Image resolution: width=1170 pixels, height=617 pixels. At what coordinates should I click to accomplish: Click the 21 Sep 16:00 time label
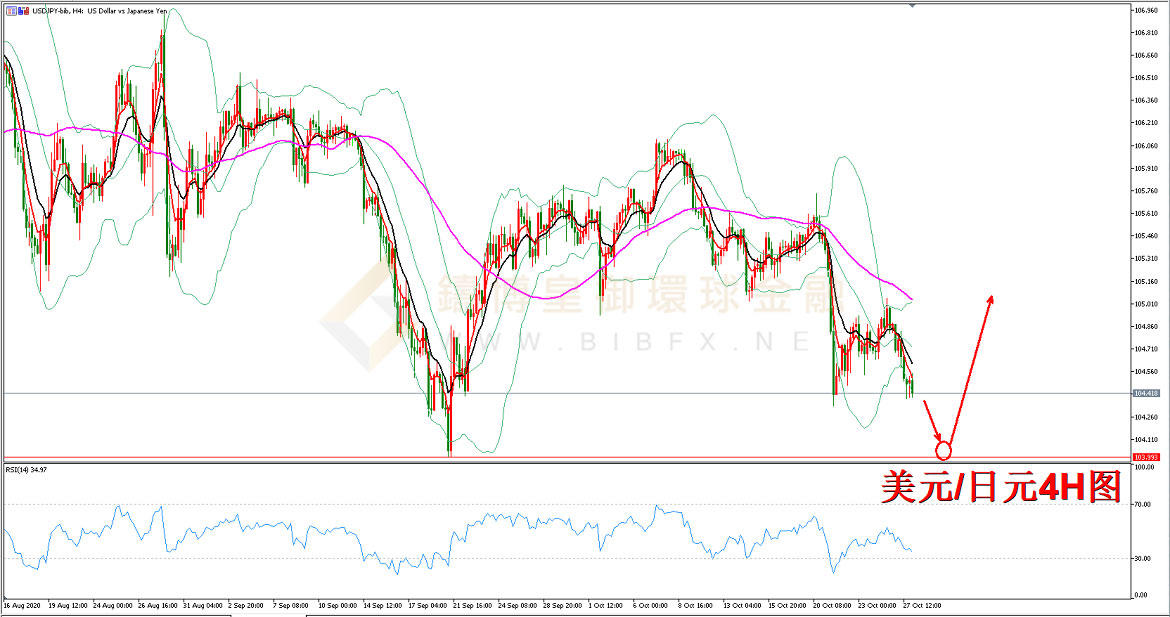point(474,606)
